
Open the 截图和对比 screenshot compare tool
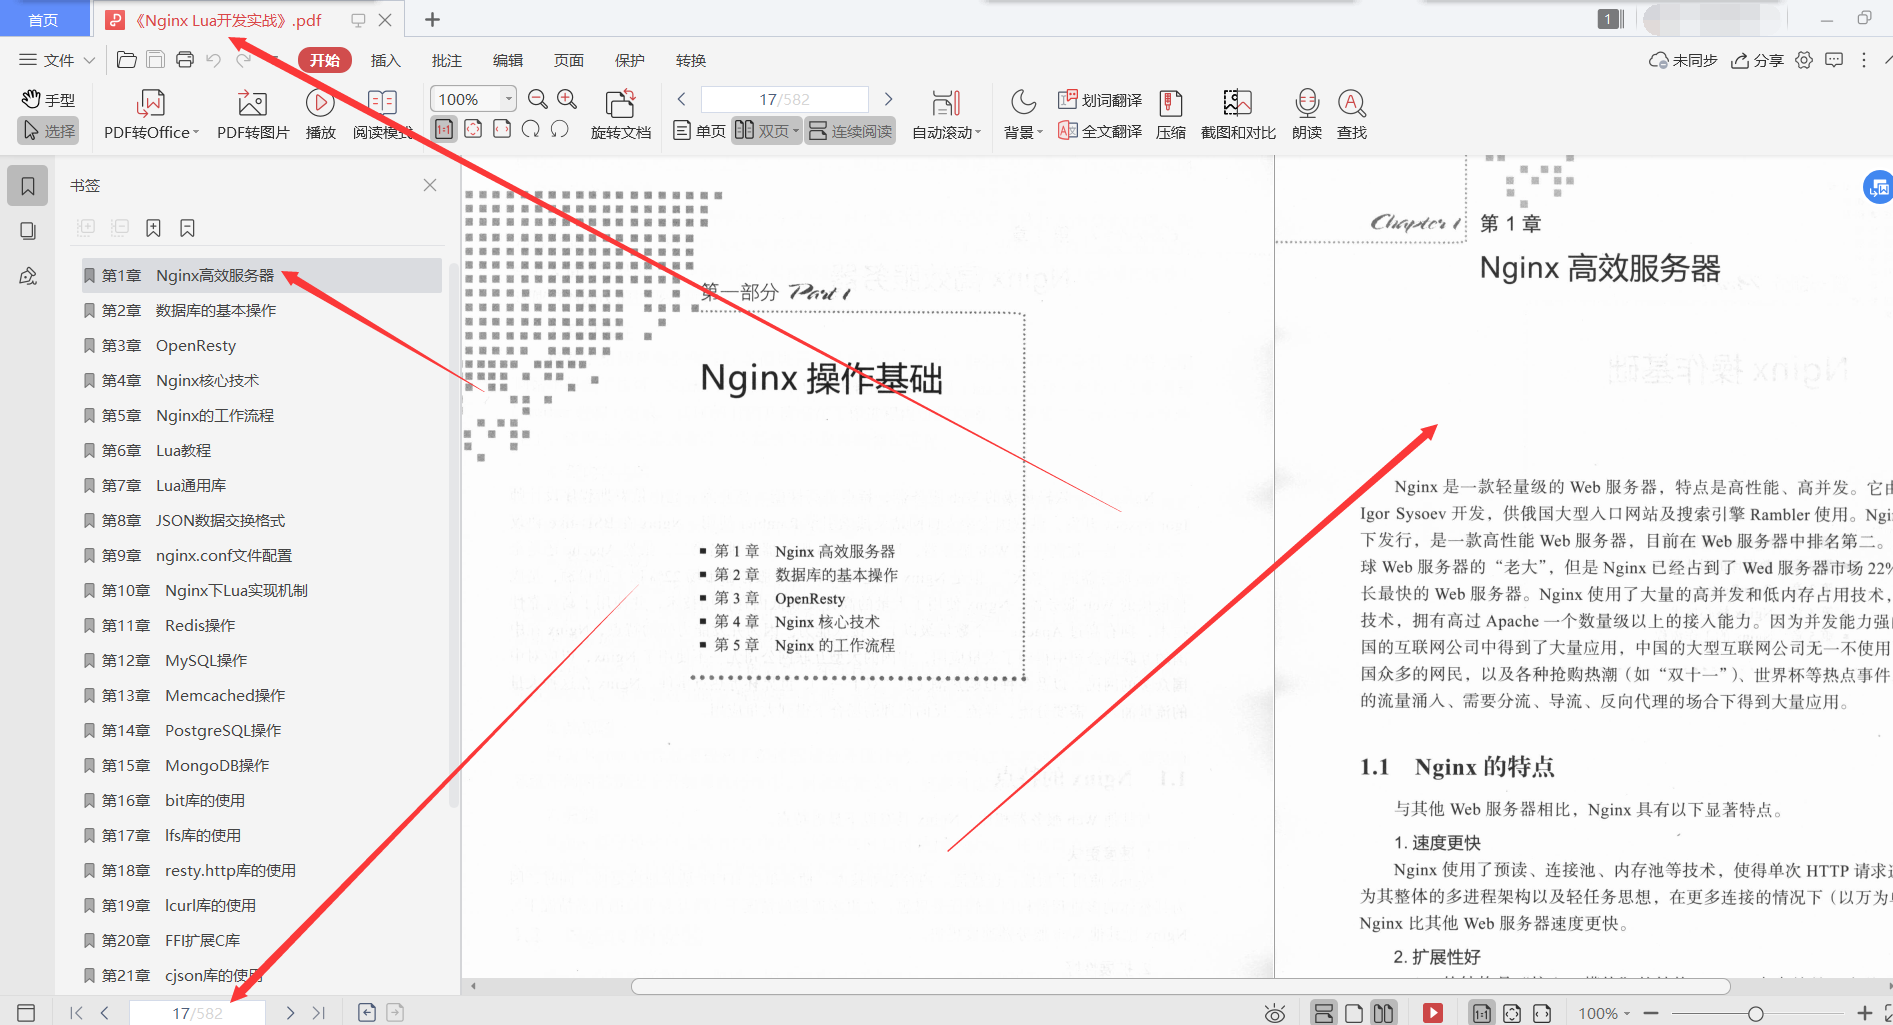(x=1236, y=113)
